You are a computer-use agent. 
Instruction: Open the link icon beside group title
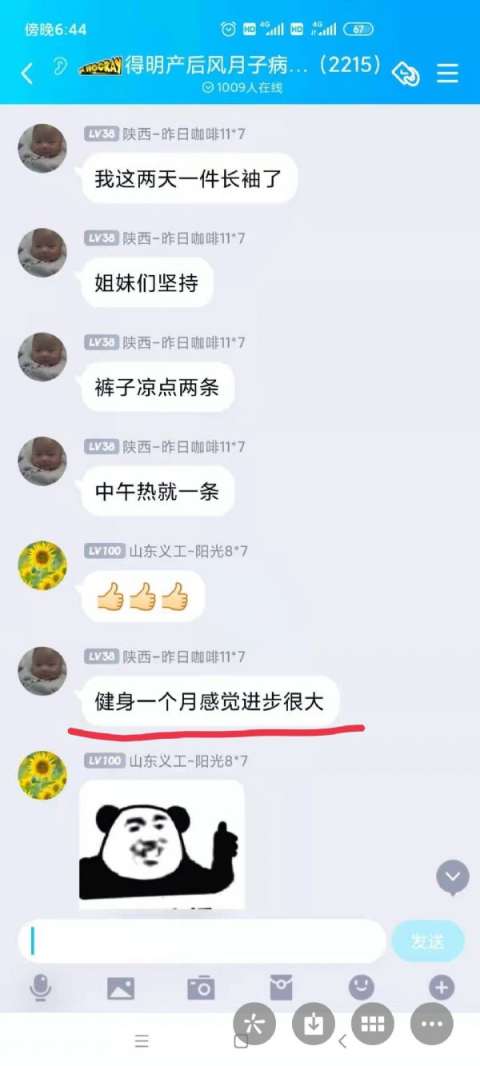tap(408, 73)
